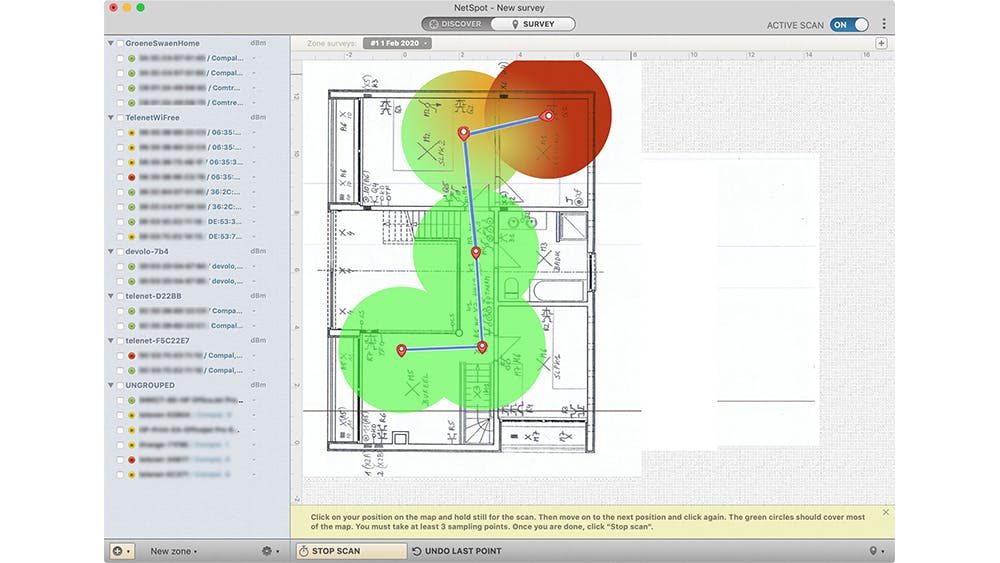Collapse the GroeneSwaenHome group

[111, 43]
